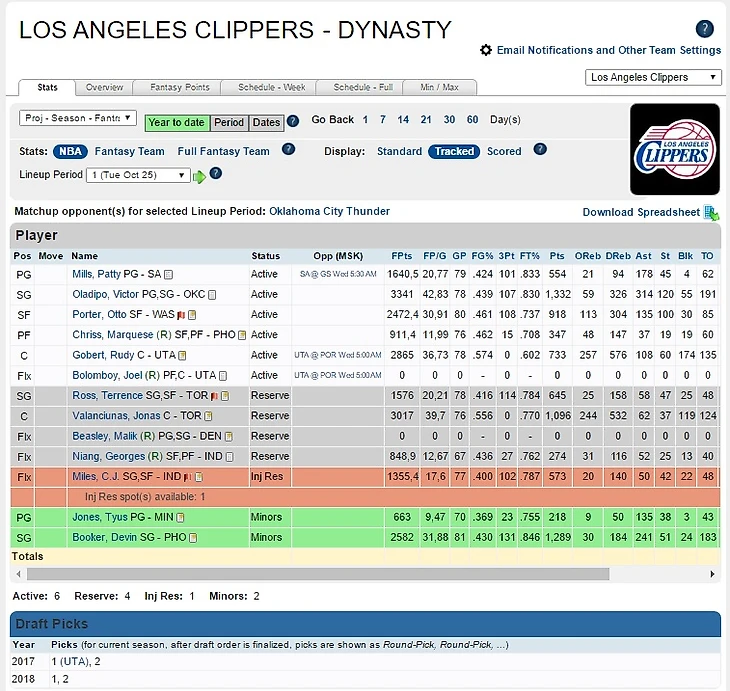730x691 pixels.
Task: Open the note icon beside Rudy Gobert
Action: [x=182, y=356]
